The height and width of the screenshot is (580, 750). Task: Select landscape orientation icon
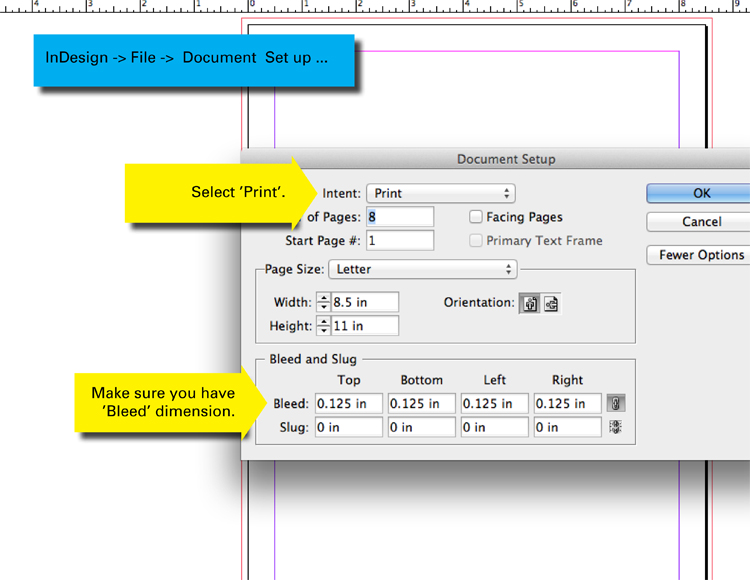pos(551,304)
